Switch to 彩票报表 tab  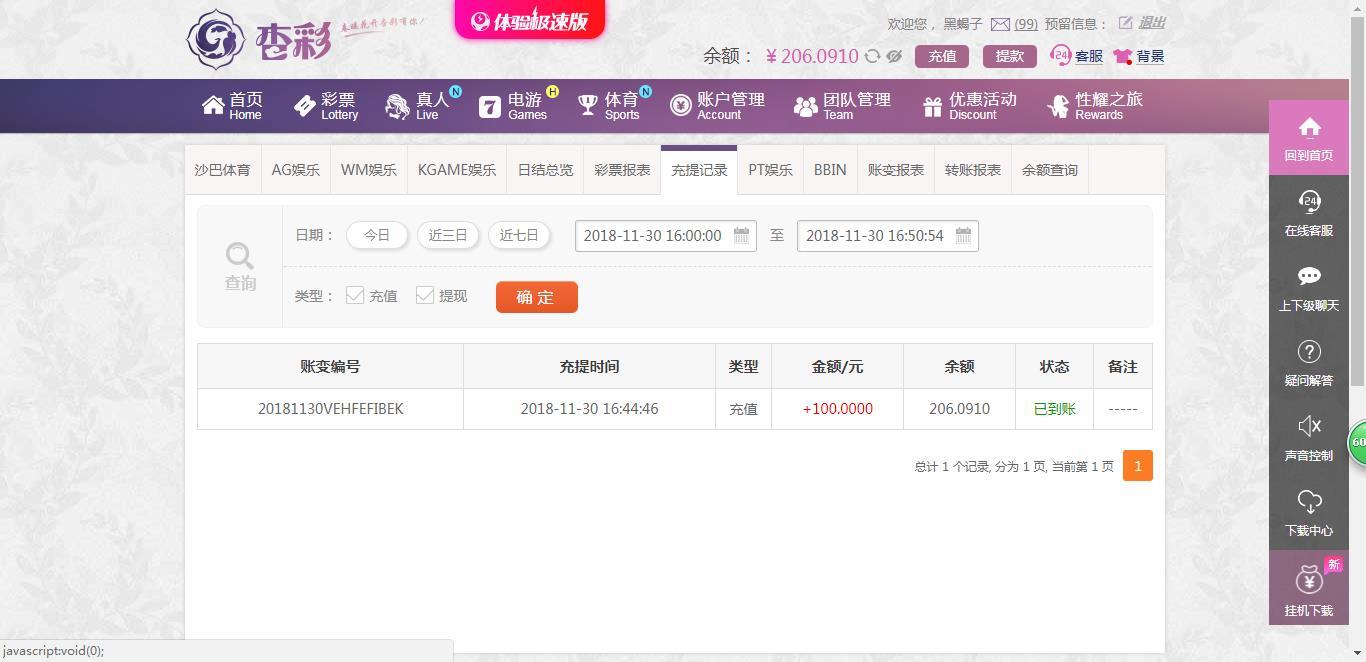[x=622, y=170]
